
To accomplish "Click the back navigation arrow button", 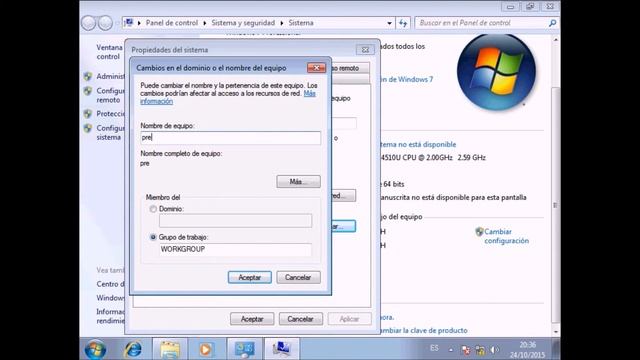I will point(89,23).
